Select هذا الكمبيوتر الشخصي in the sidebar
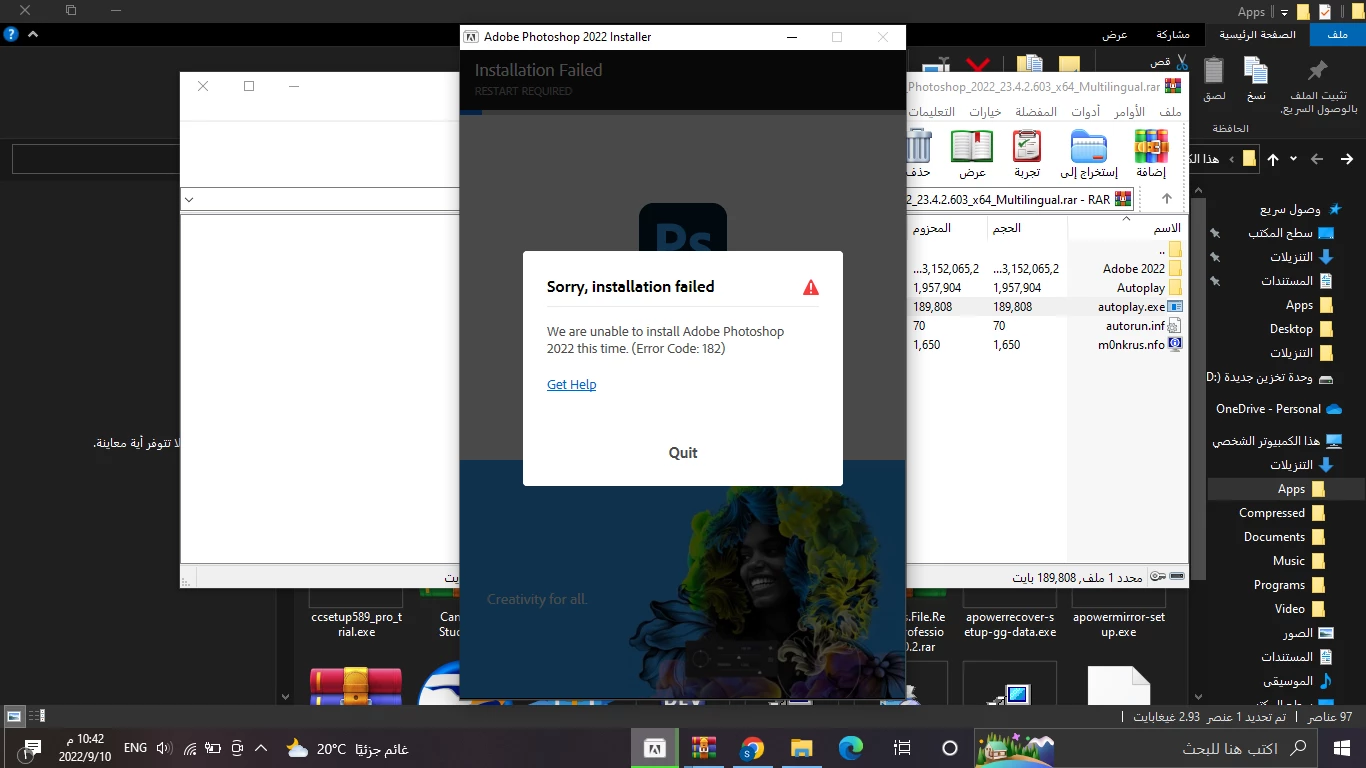The image size is (1366, 768). click(x=1277, y=441)
